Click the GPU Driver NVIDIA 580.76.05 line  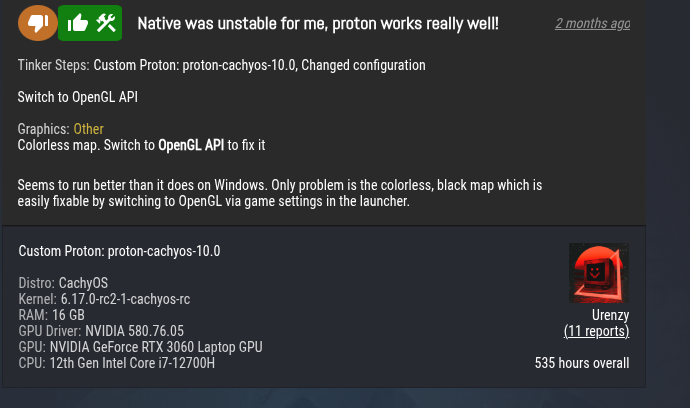[101, 331]
